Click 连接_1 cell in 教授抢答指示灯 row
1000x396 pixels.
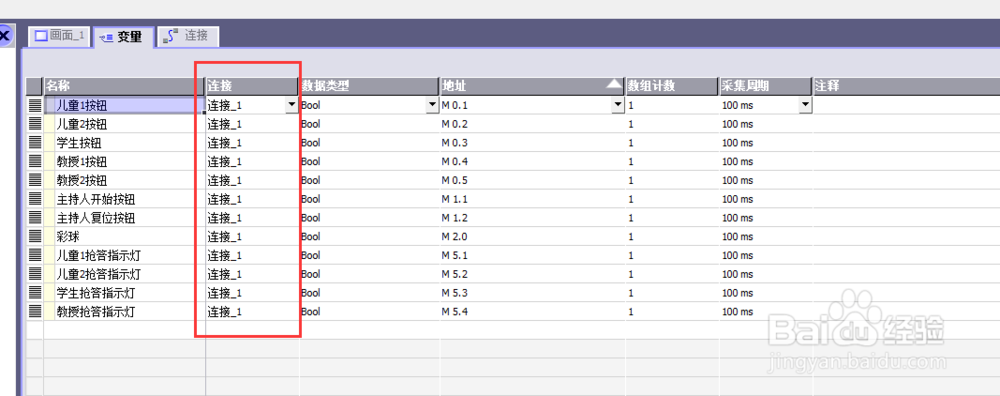point(252,312)
